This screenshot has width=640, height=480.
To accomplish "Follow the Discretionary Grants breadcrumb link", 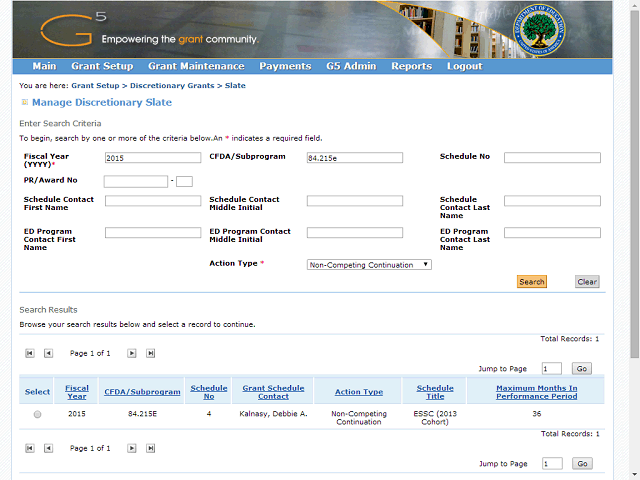I will tap(172, 86).
